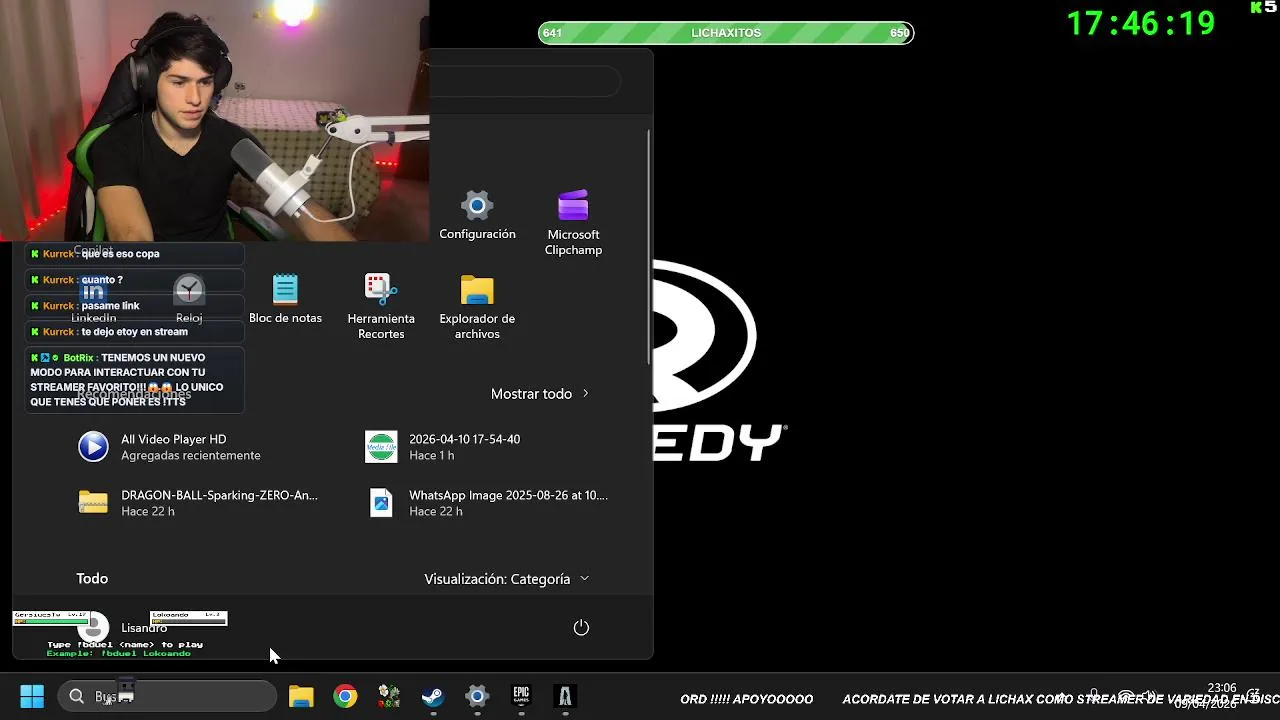This screenshot has height=720, width=1280.
Task: Open Epic Games Launcher from taskbar
Action: tap(521, 696)
